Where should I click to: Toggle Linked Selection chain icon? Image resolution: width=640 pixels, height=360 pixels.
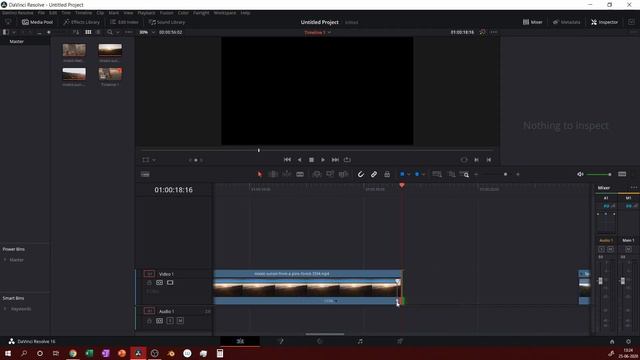pyautogui.click(x=374, y=174)
